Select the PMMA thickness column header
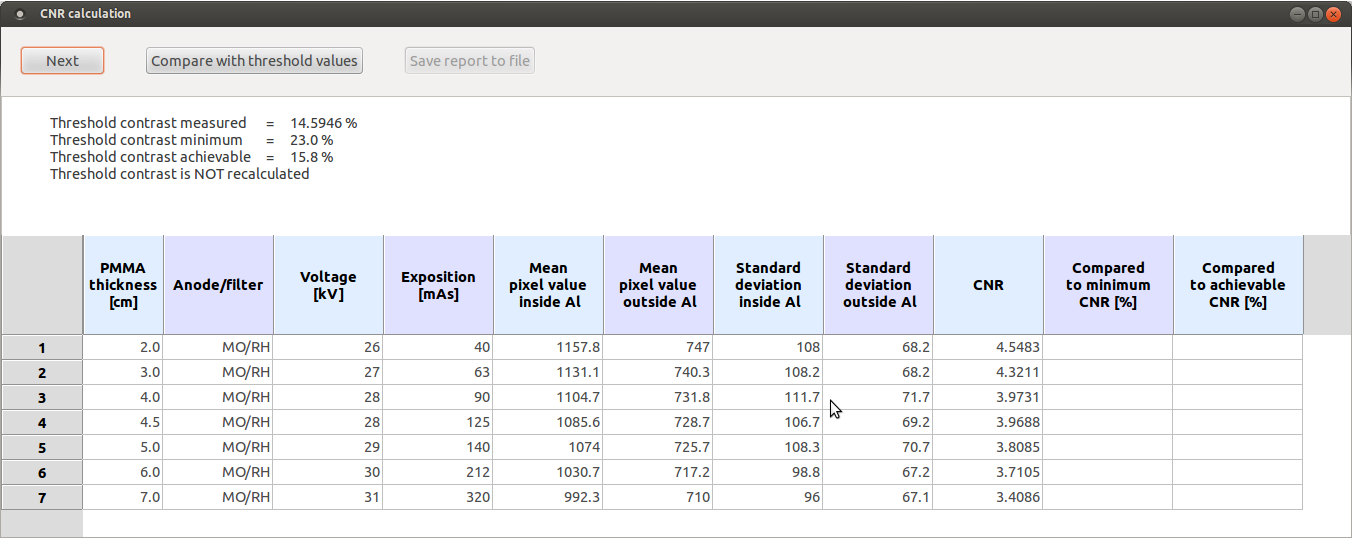Screen dimensions: 1353x538 click(x=123, y=285)
